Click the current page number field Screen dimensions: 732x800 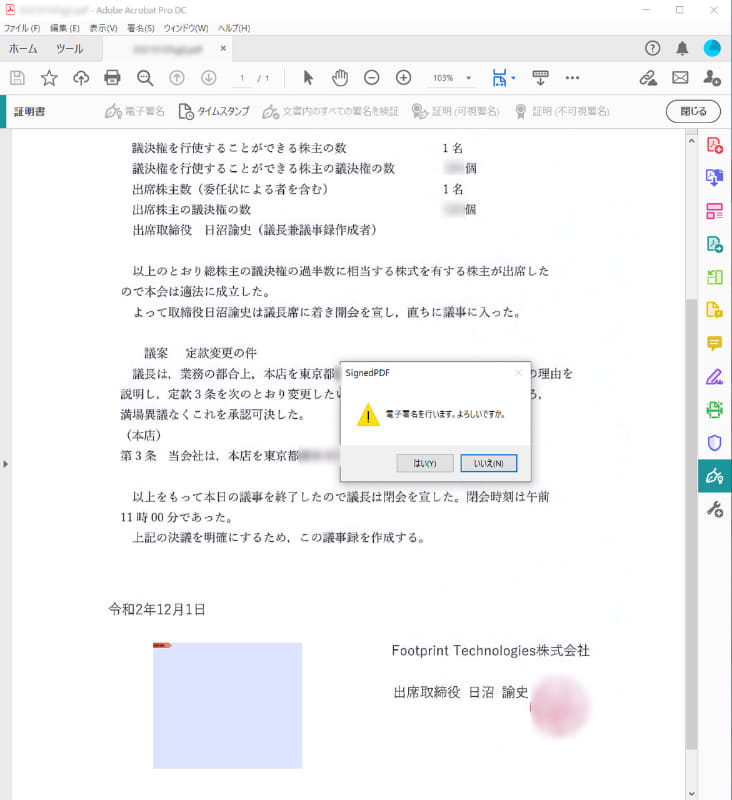[242, 78]
